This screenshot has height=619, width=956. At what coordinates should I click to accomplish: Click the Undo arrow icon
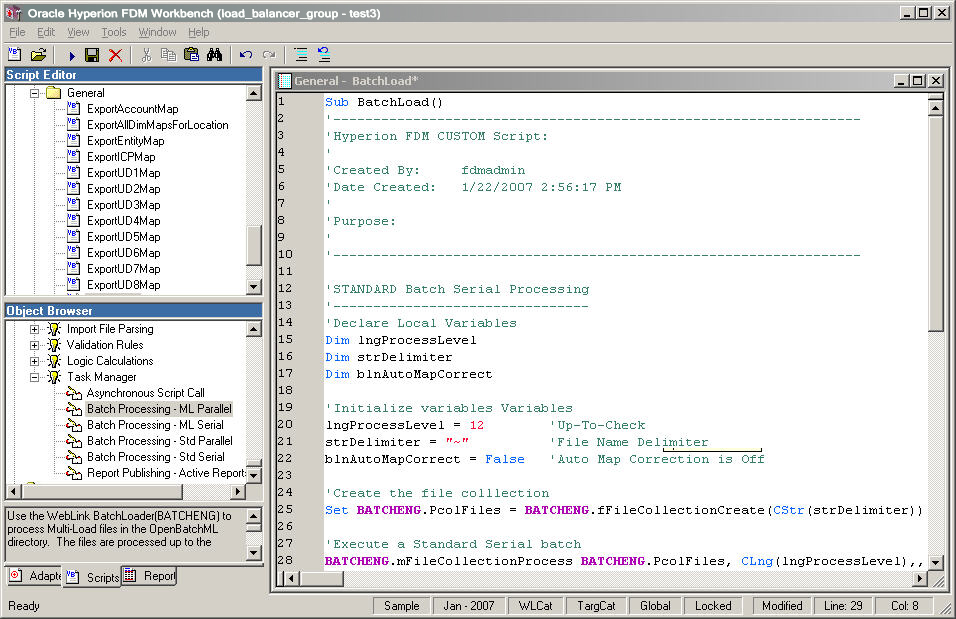tap(246, 55)
